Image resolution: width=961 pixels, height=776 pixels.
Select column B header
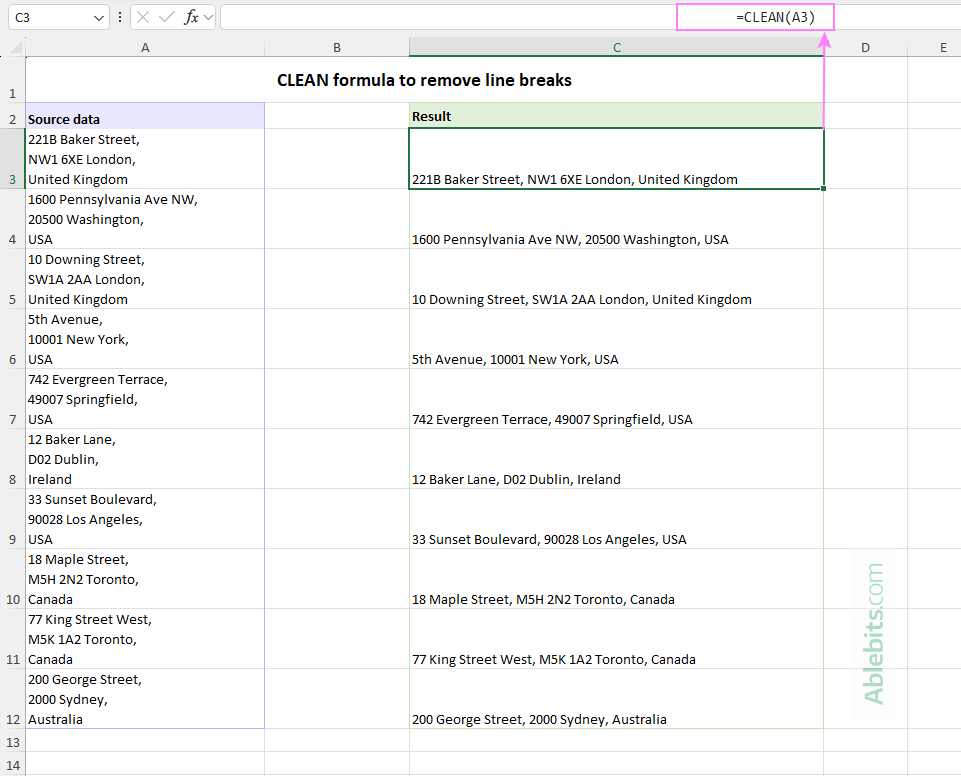coord(337,47)
